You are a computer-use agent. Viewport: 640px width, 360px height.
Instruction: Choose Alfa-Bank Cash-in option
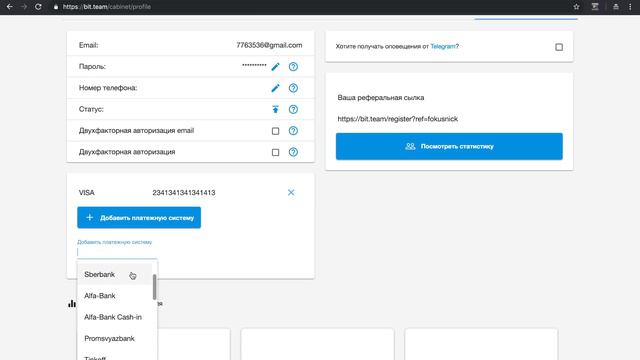coord(114,317)
